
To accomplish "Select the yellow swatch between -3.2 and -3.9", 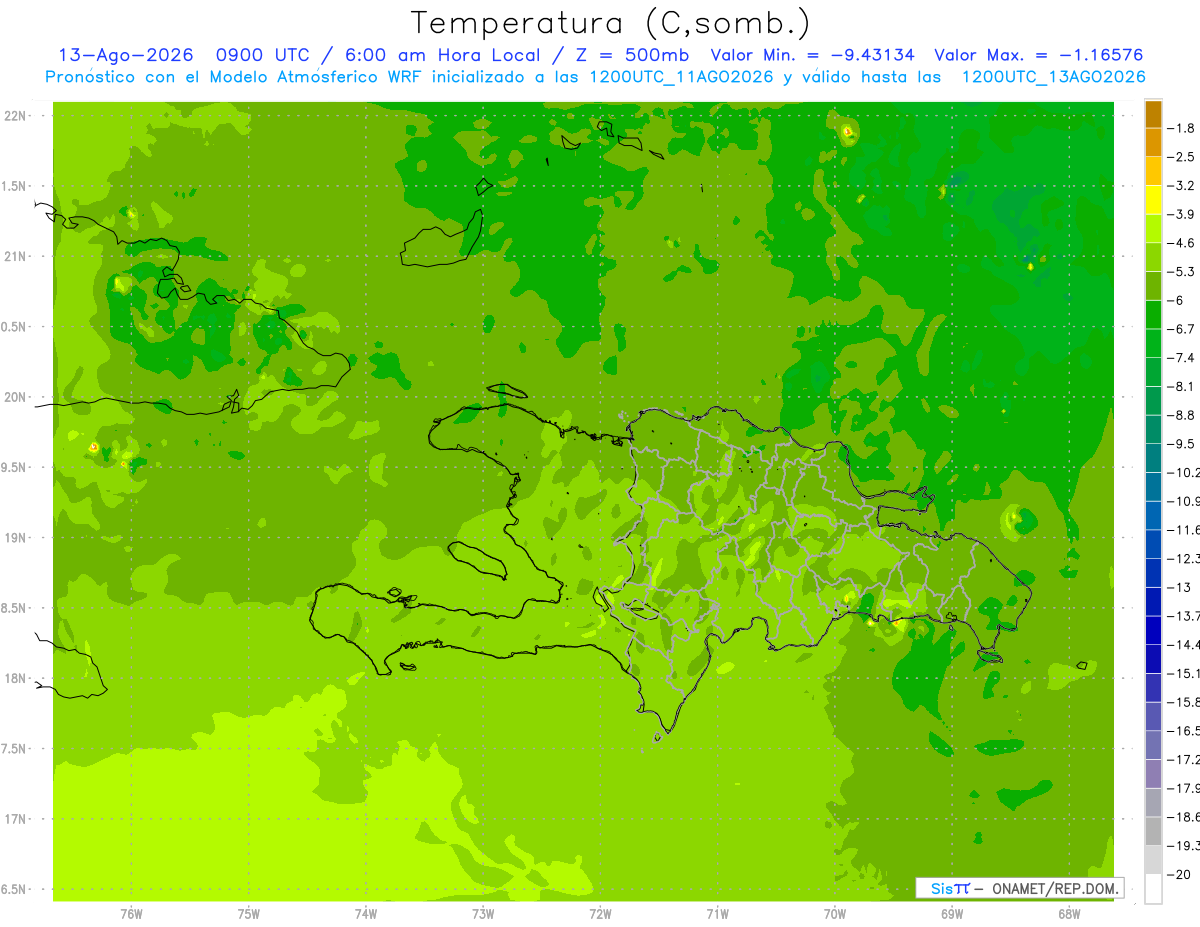I will (1153, 200).
